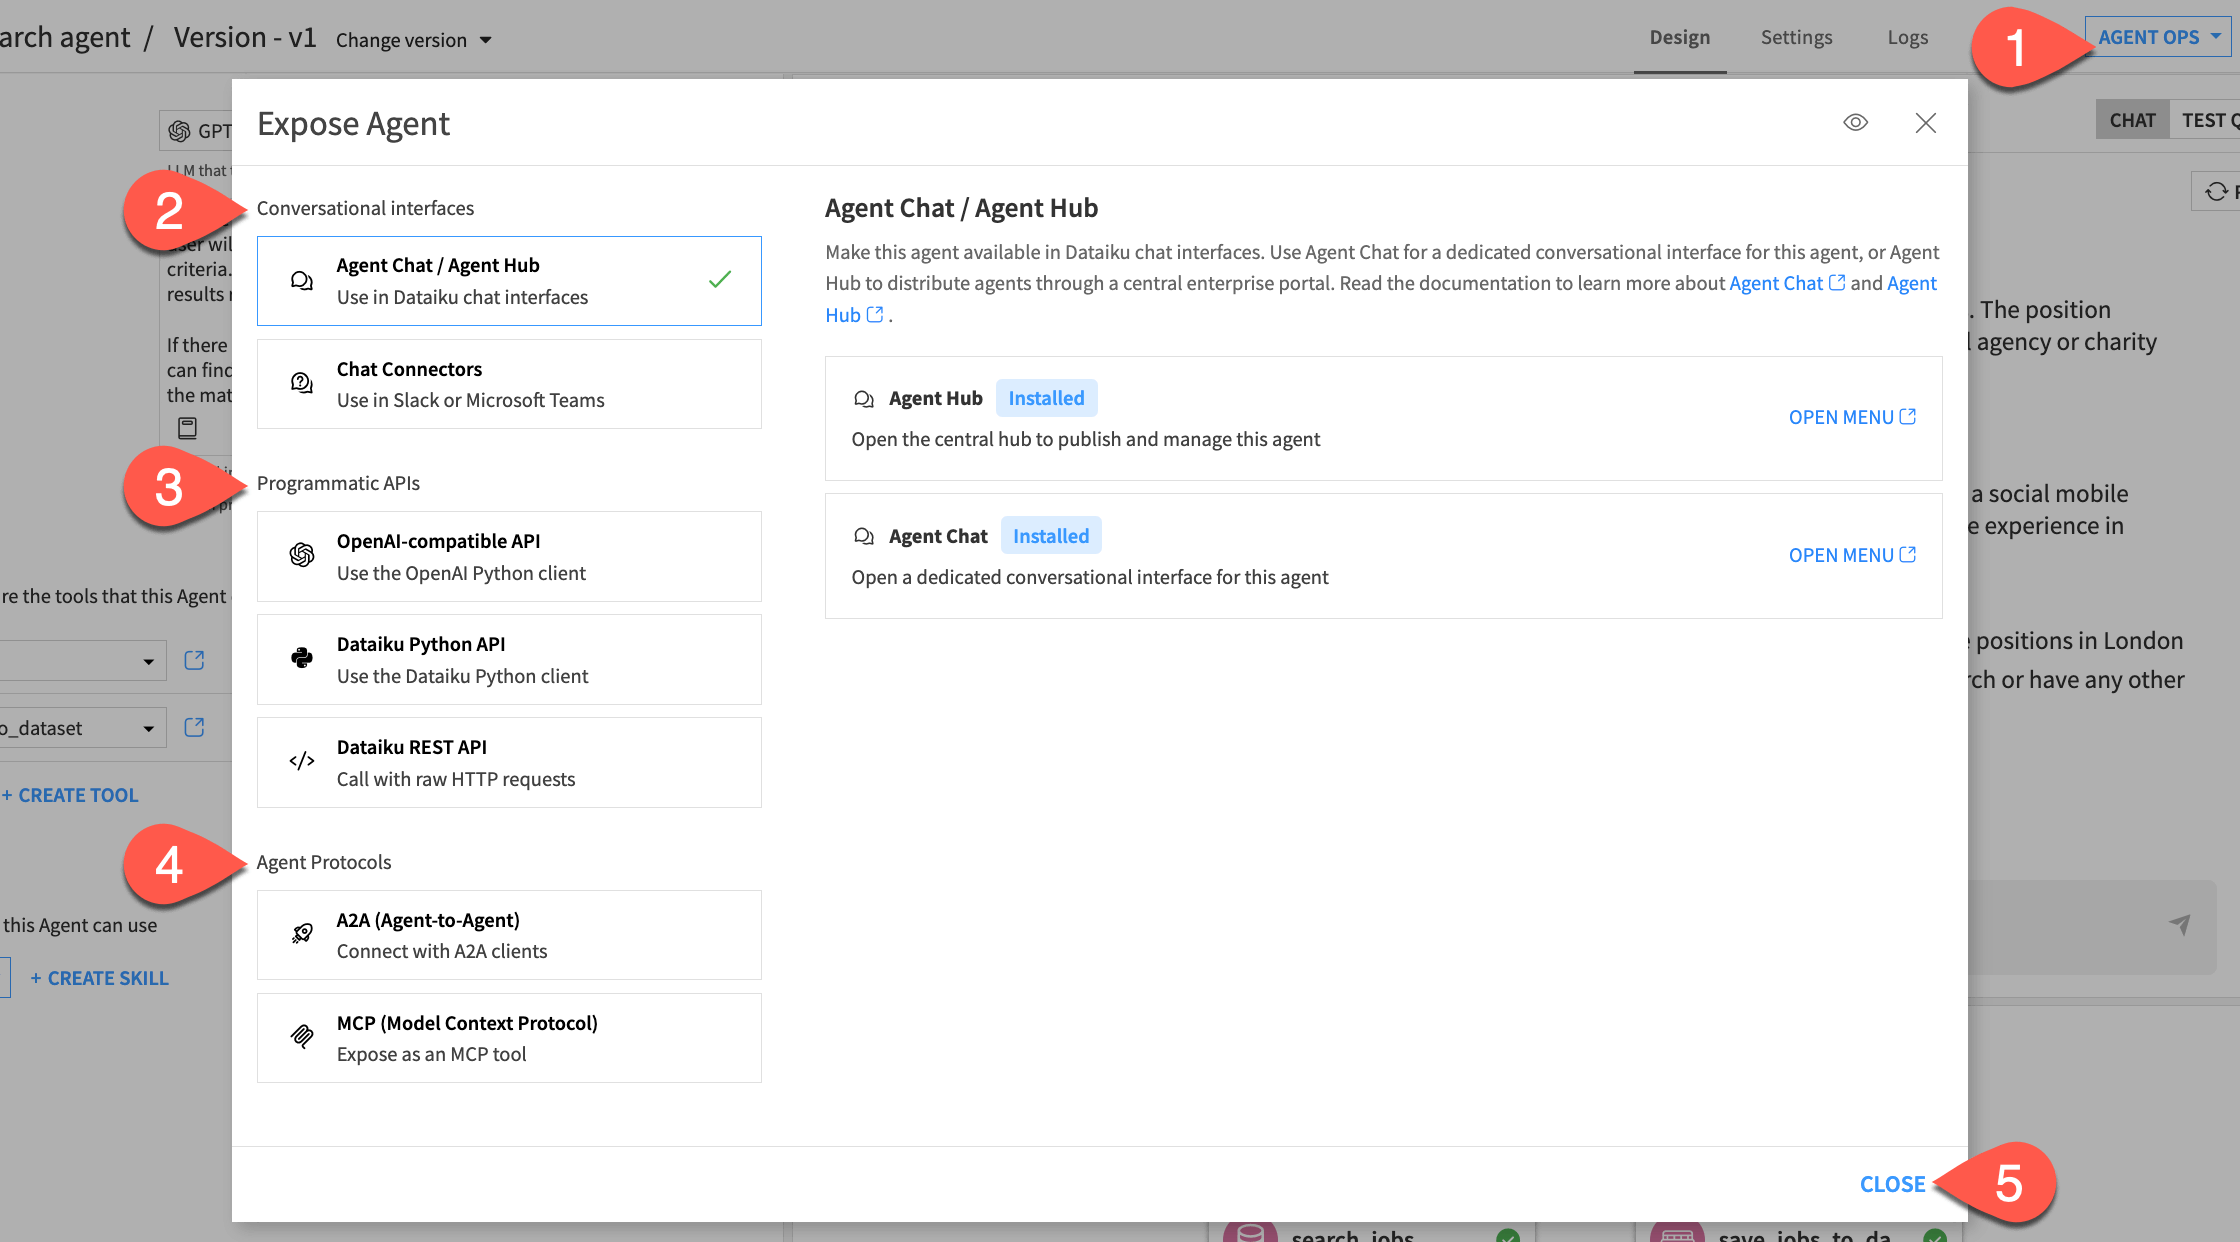Click the Chat Connectors question-bubble icon

point(301,383)
